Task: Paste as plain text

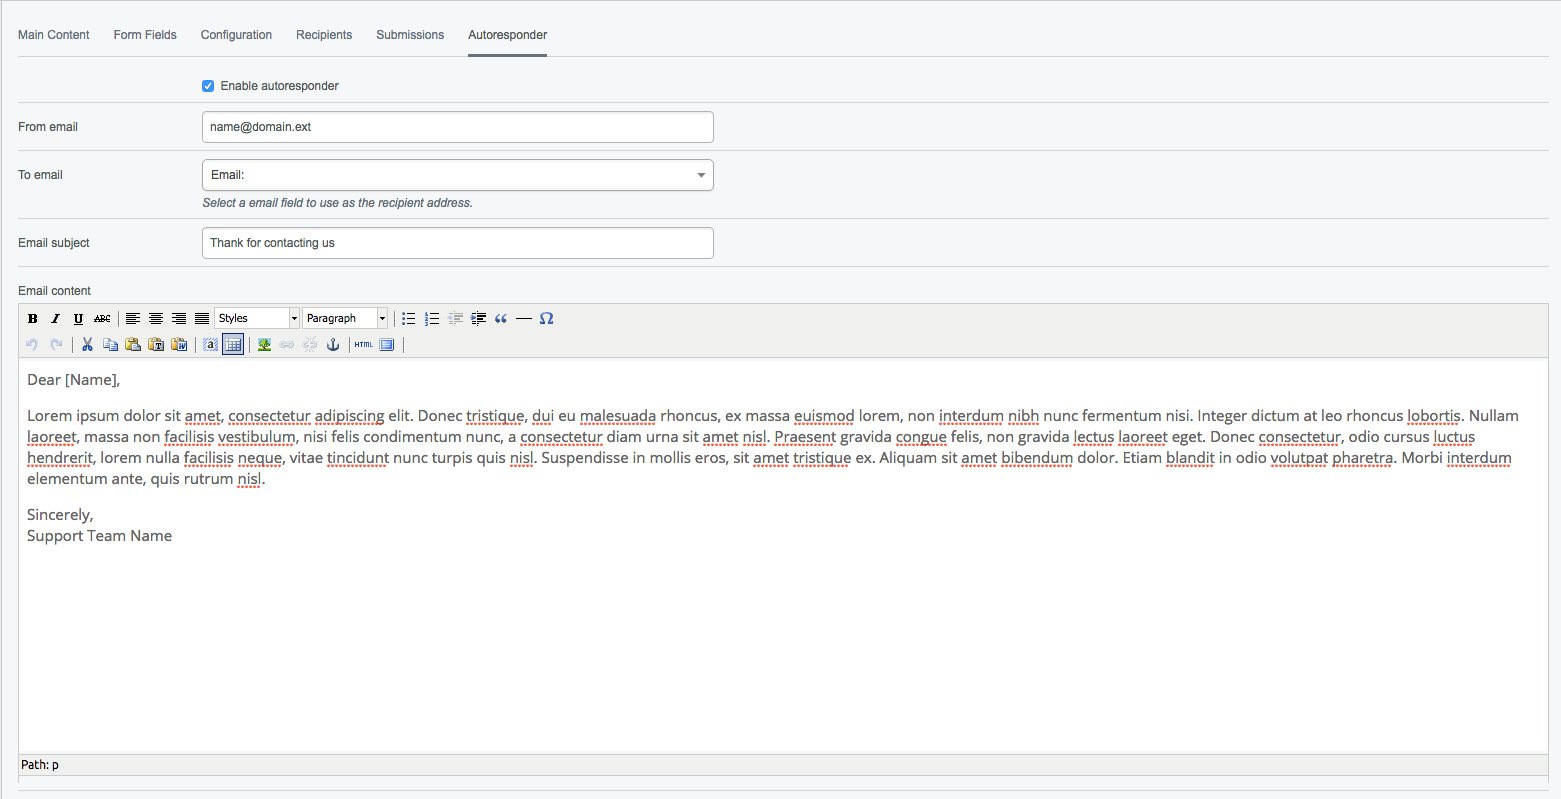Action: 156,345
